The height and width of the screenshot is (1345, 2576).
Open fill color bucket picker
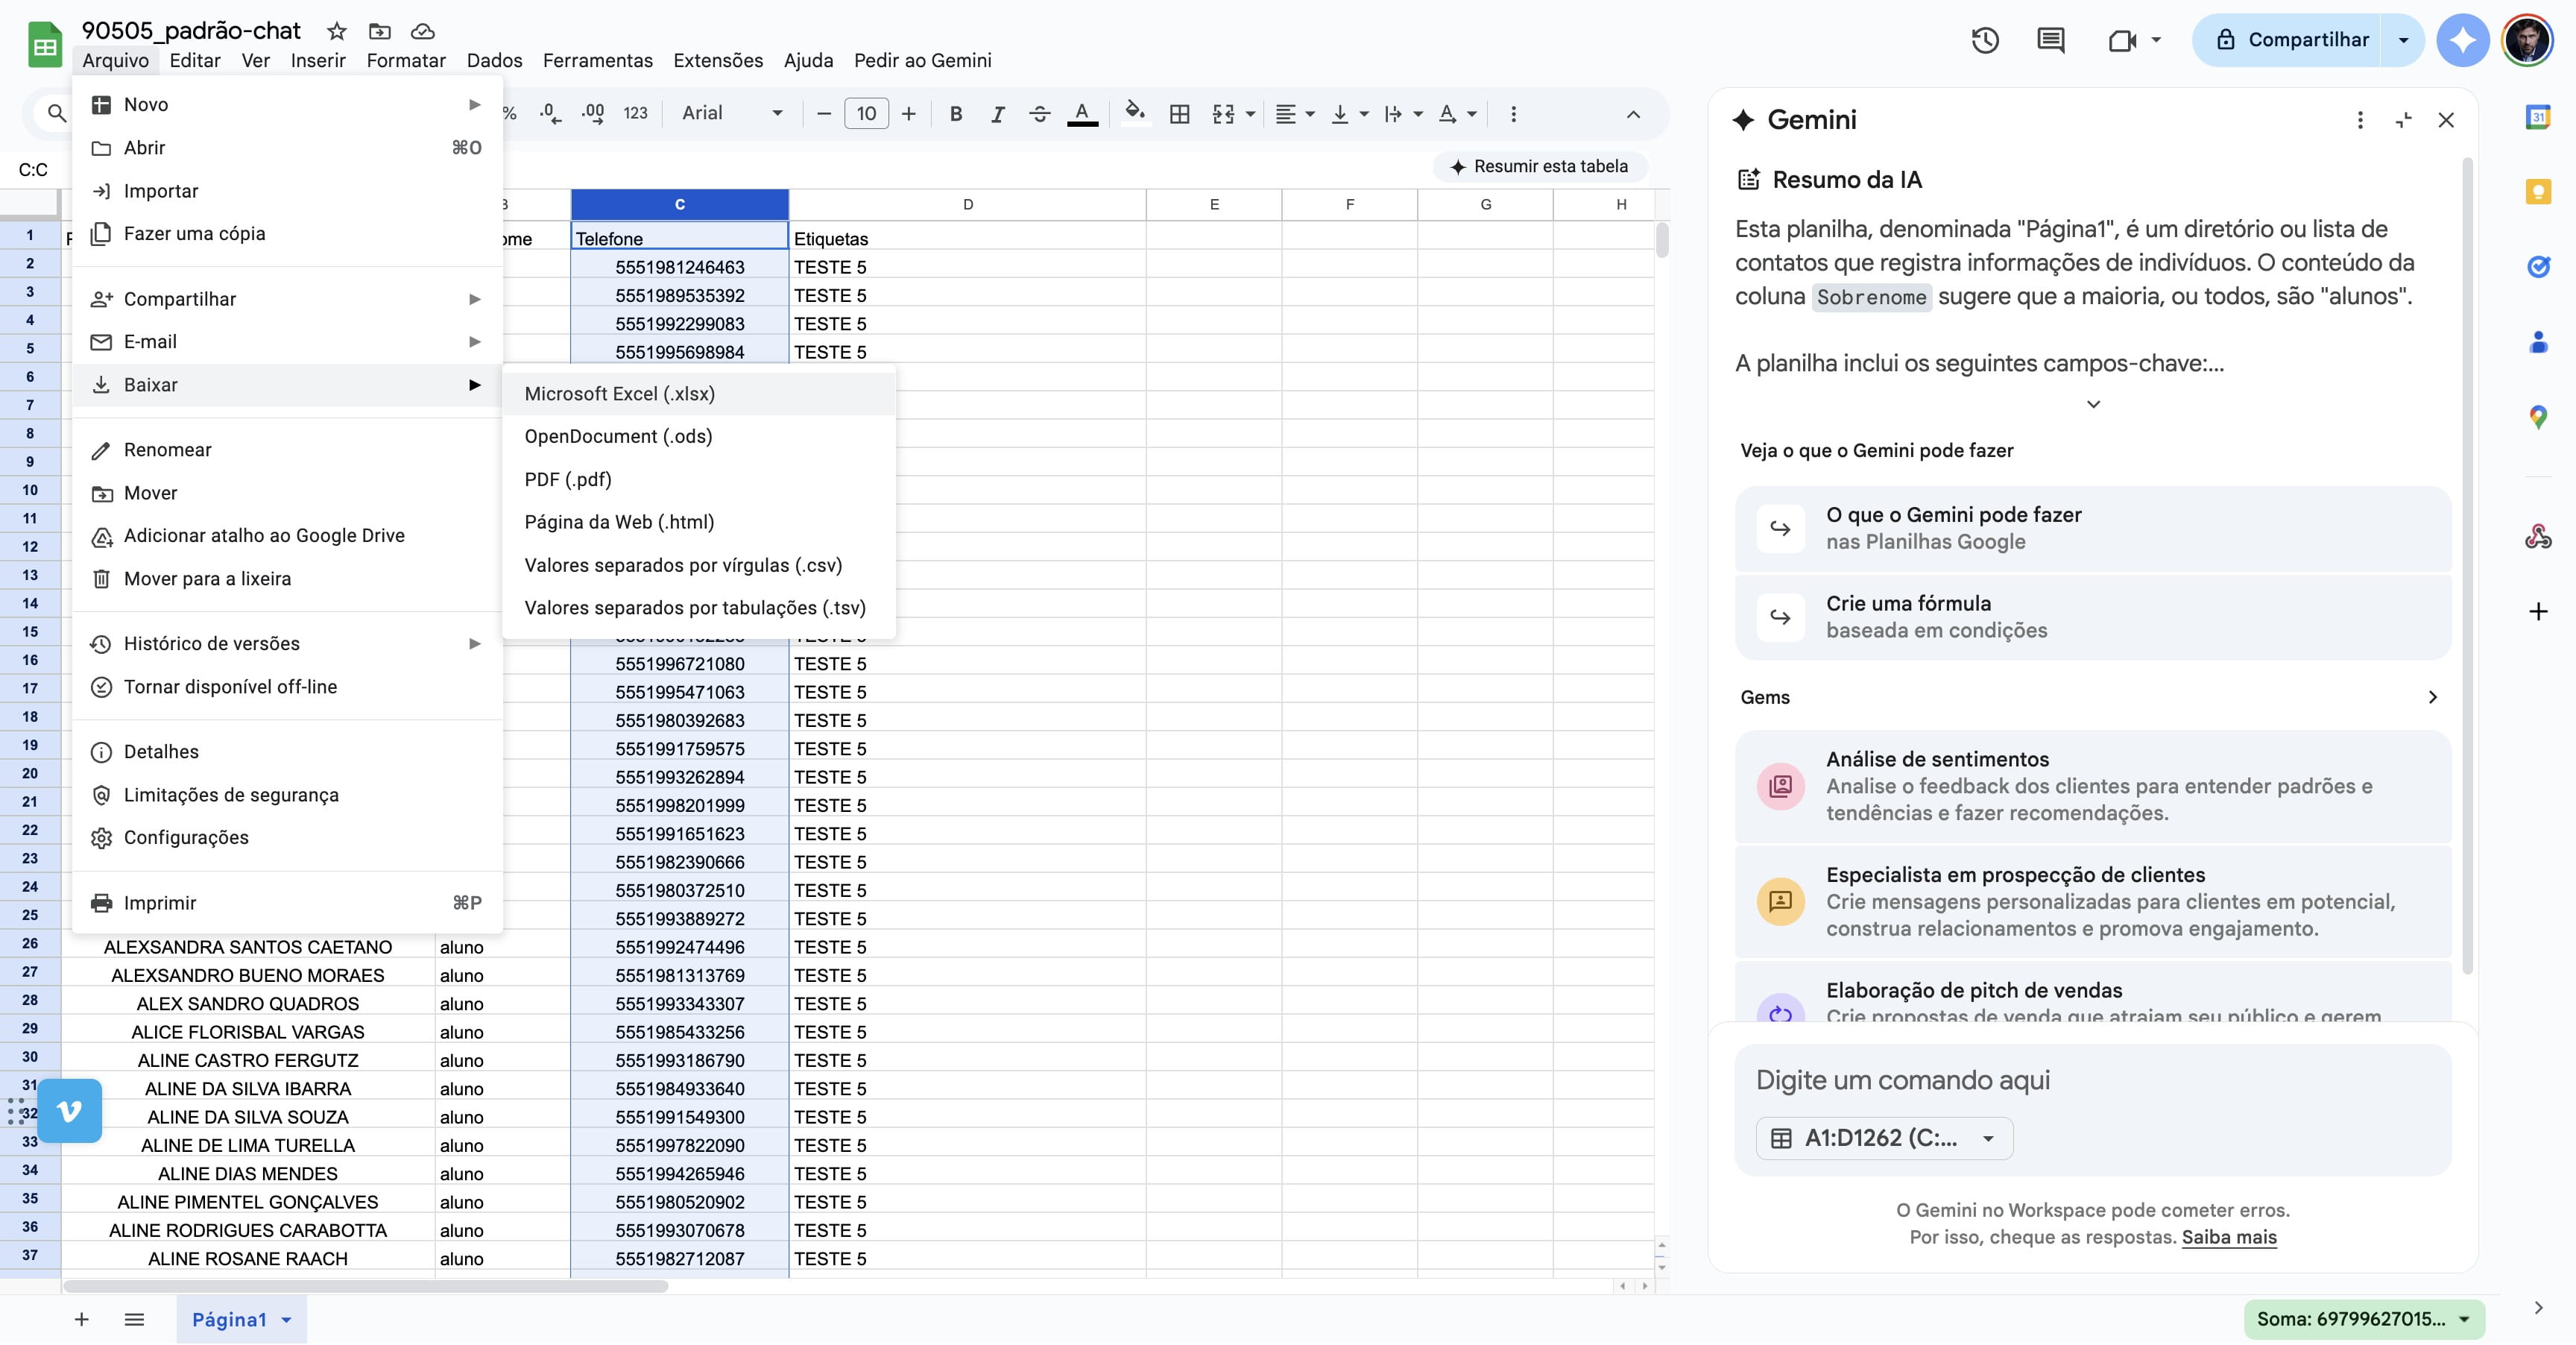pyautogui.click(x=1134, y=112)
